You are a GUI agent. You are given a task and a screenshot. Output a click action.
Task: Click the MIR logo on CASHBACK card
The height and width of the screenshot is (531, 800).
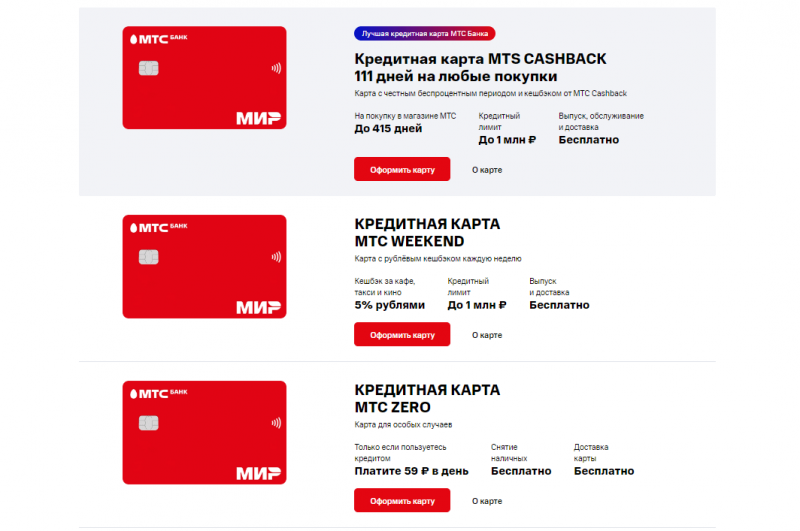[258, 118]
